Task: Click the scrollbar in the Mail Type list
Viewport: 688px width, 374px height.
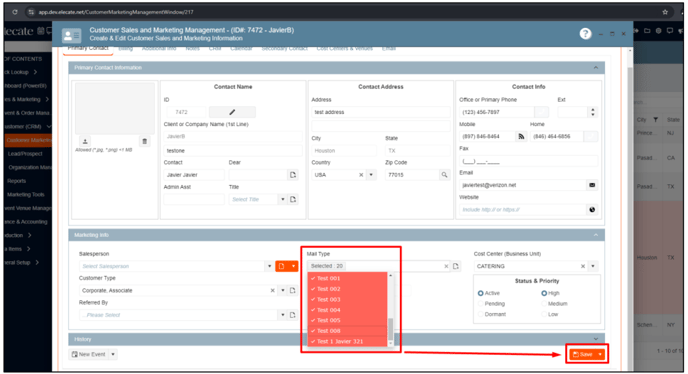Action: [390, 328]
